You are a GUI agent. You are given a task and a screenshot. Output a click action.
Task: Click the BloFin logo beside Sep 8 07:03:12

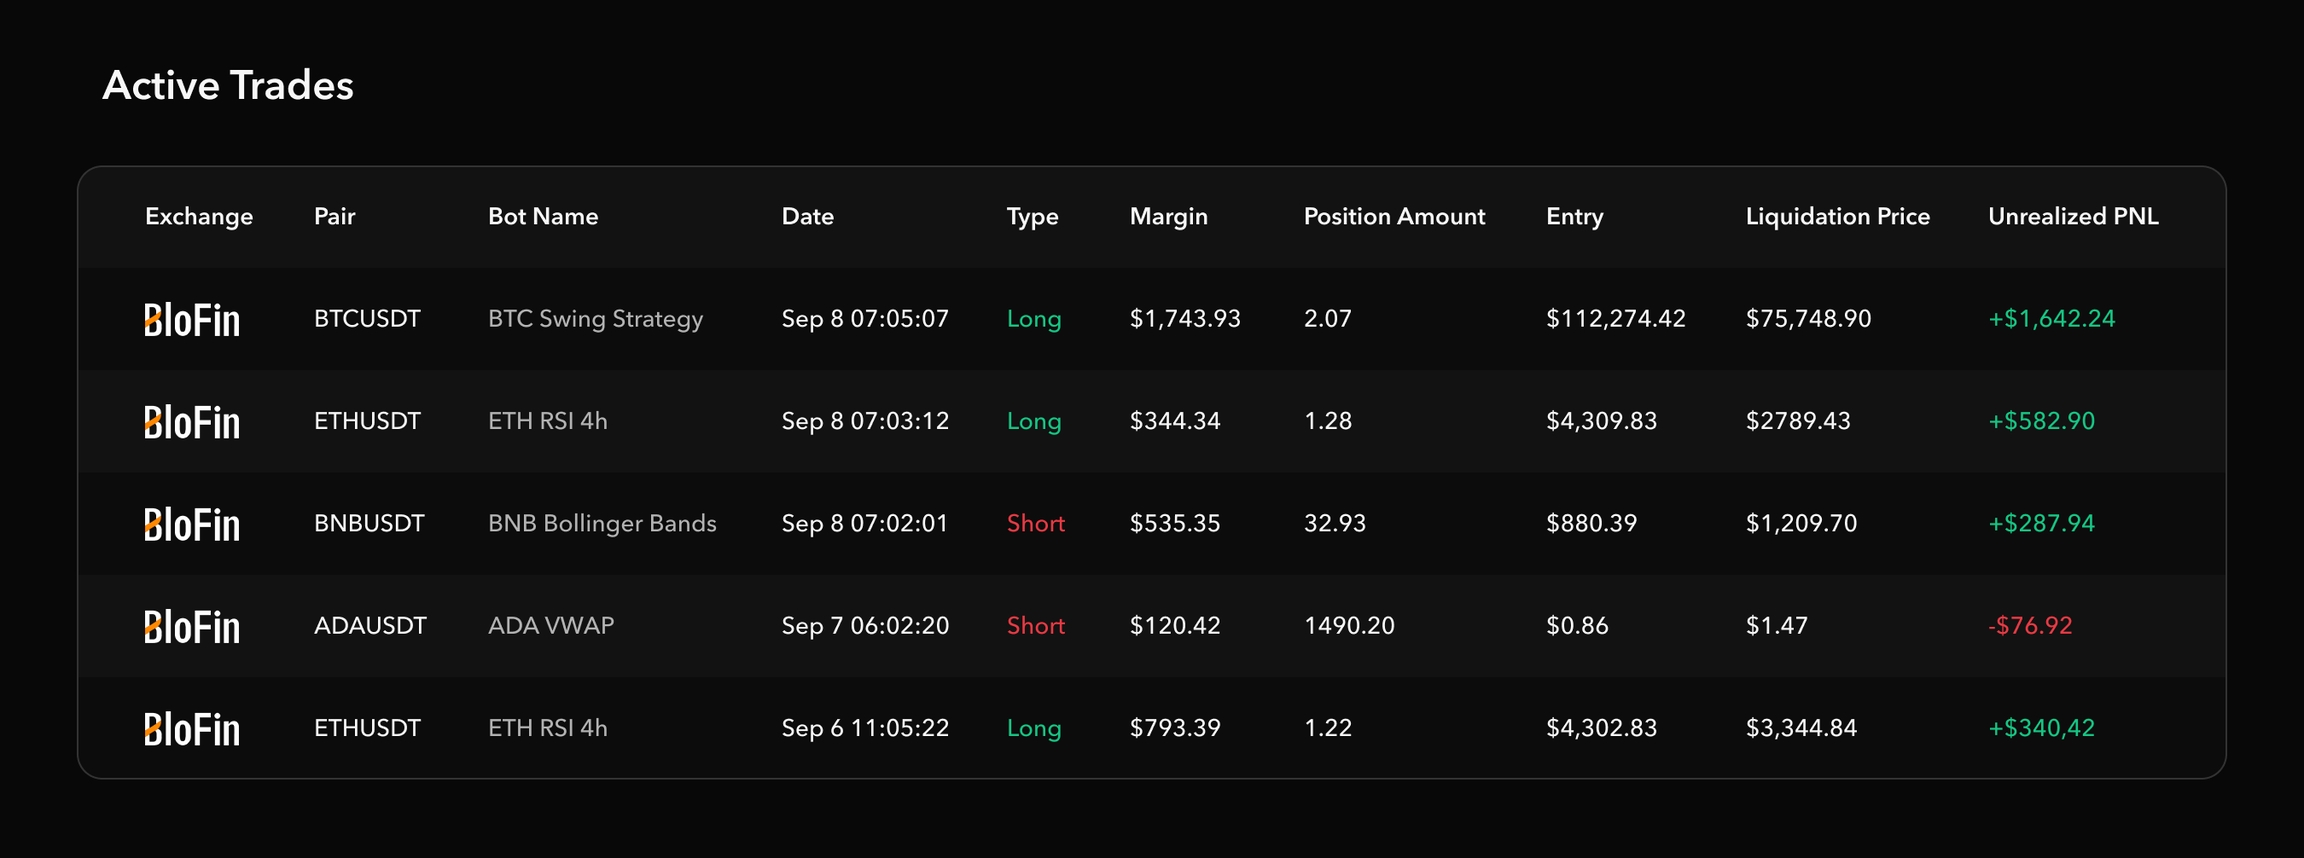pyautogui.click(x=192, y=422)
